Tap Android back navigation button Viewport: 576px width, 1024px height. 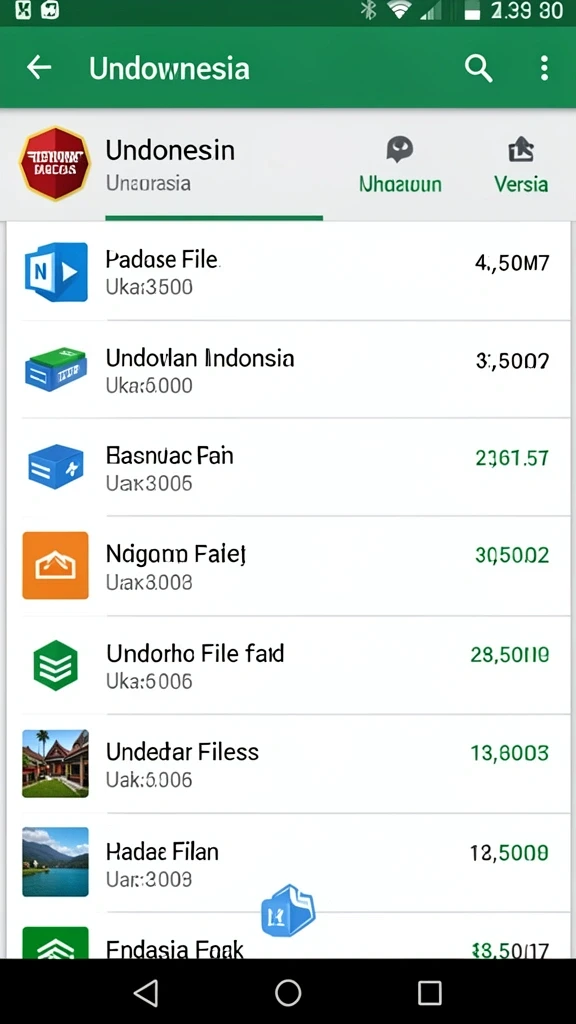[146, 993]
